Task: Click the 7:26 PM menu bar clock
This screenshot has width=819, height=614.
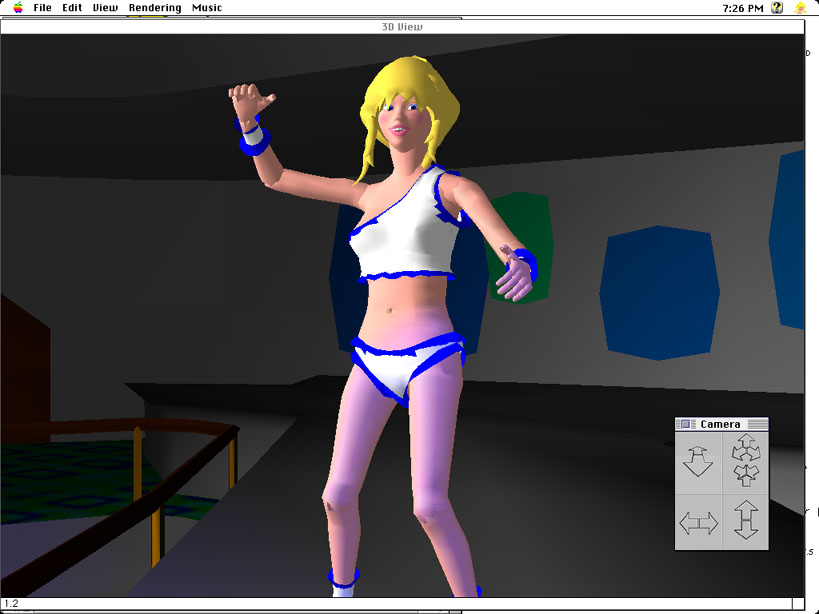Action: click(743, 8)
